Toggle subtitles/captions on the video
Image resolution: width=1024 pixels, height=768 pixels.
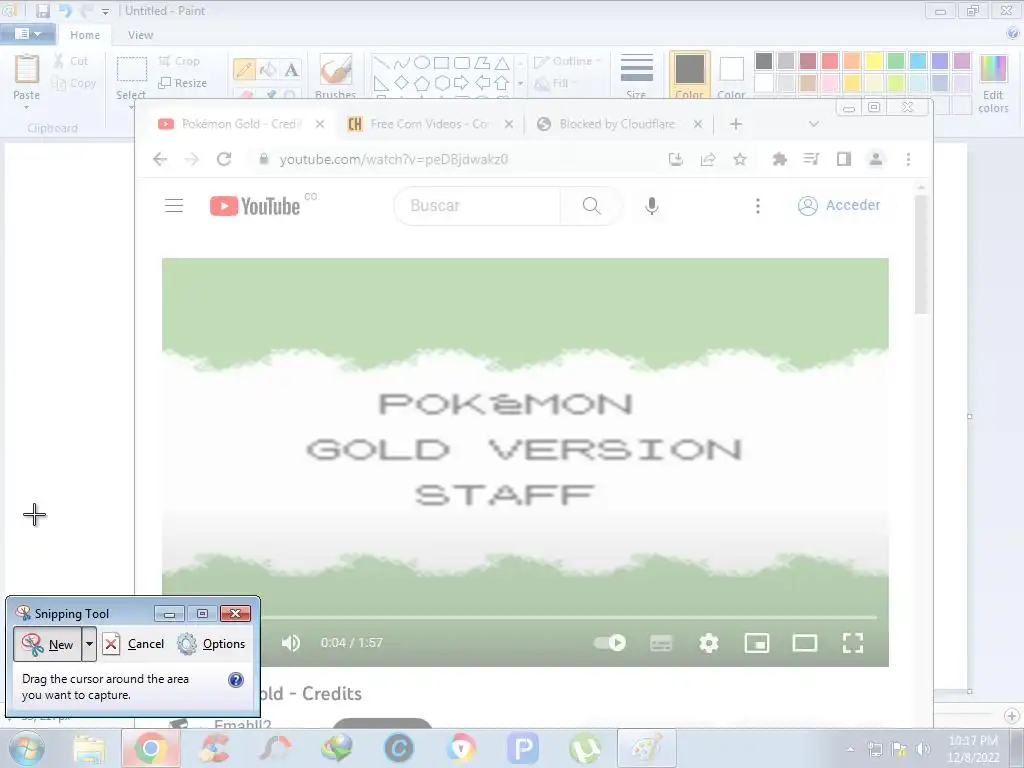661,643
